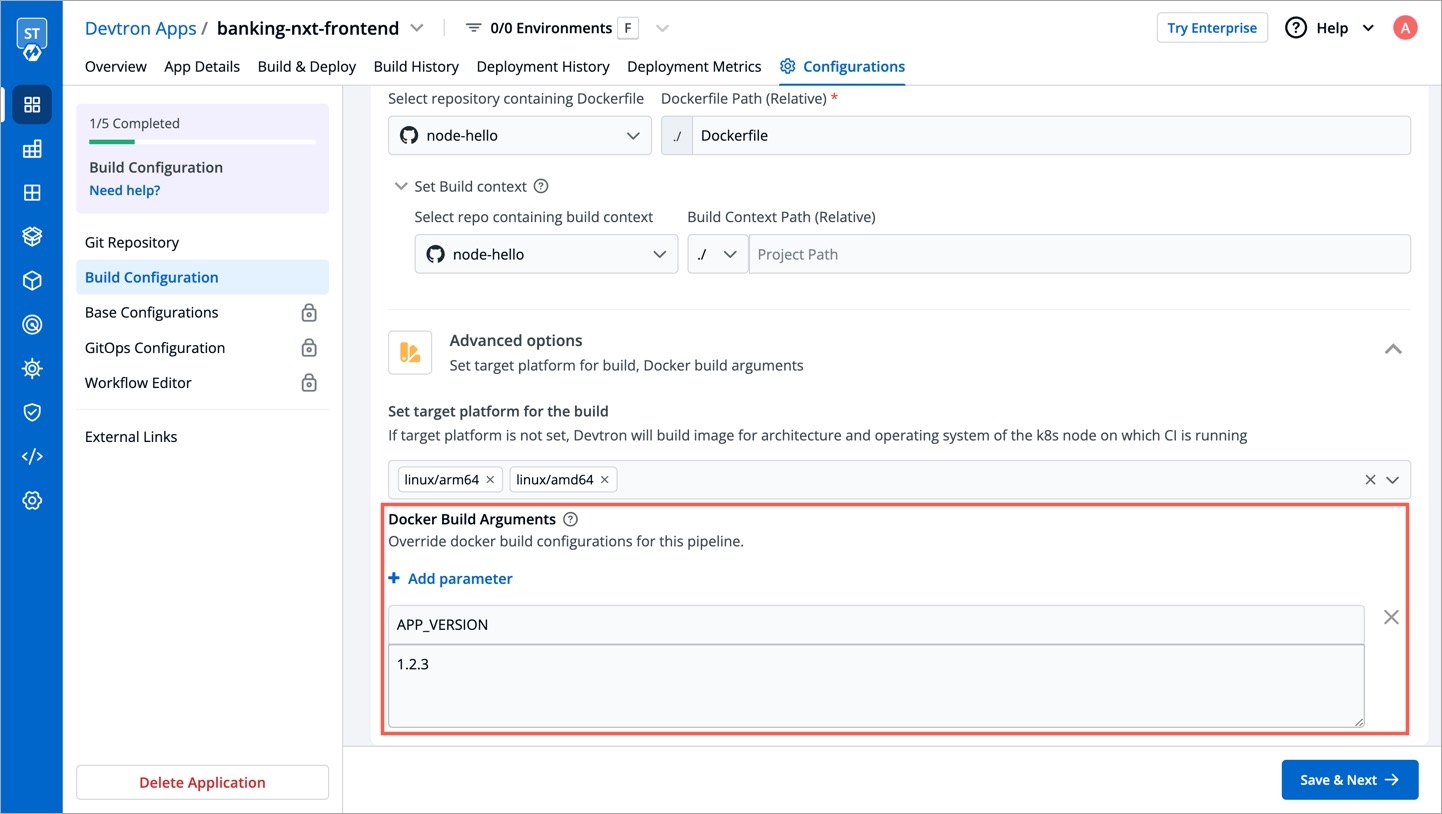
Task: Focus the Dockerfile Path input field
Action: [x=1051, y=136]
